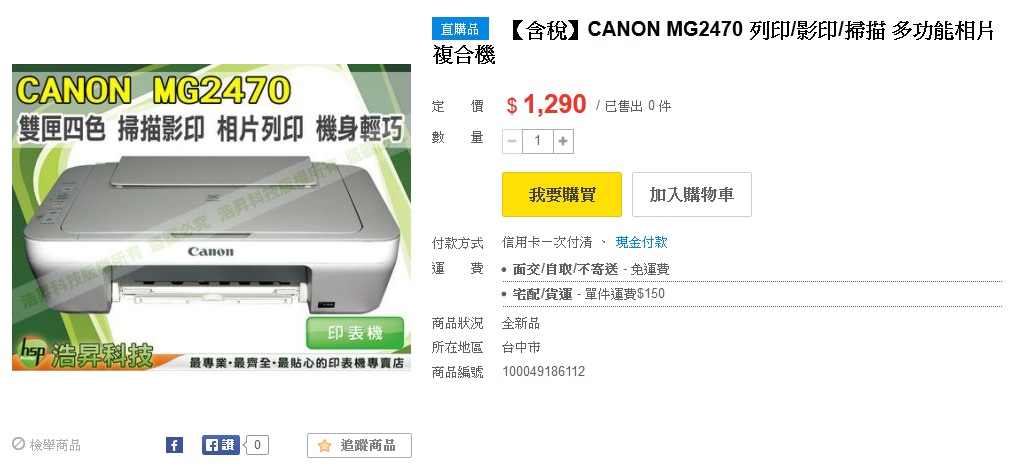
Task: Click the star icon on 追蹤商品
Action: 325,446
